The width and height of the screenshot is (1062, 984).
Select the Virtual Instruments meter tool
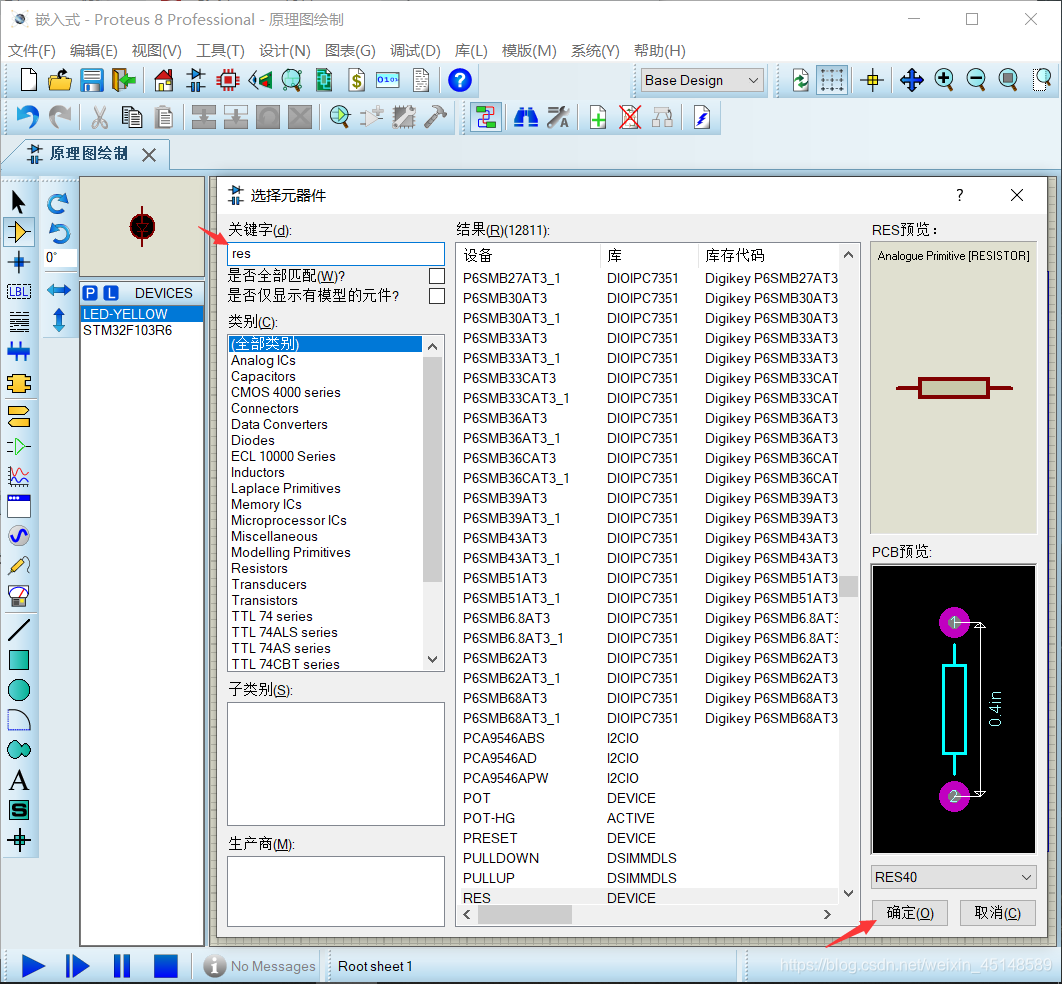(x=18, y=596)
